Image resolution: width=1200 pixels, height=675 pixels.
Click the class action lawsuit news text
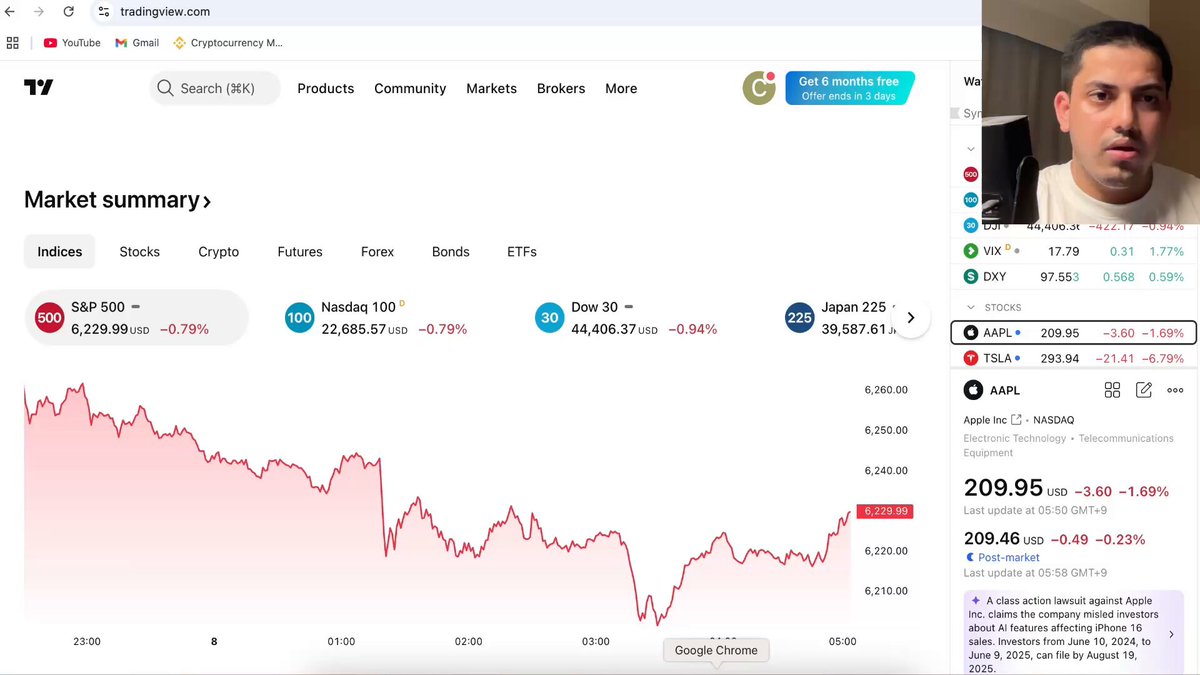[x=1064, y=634]
